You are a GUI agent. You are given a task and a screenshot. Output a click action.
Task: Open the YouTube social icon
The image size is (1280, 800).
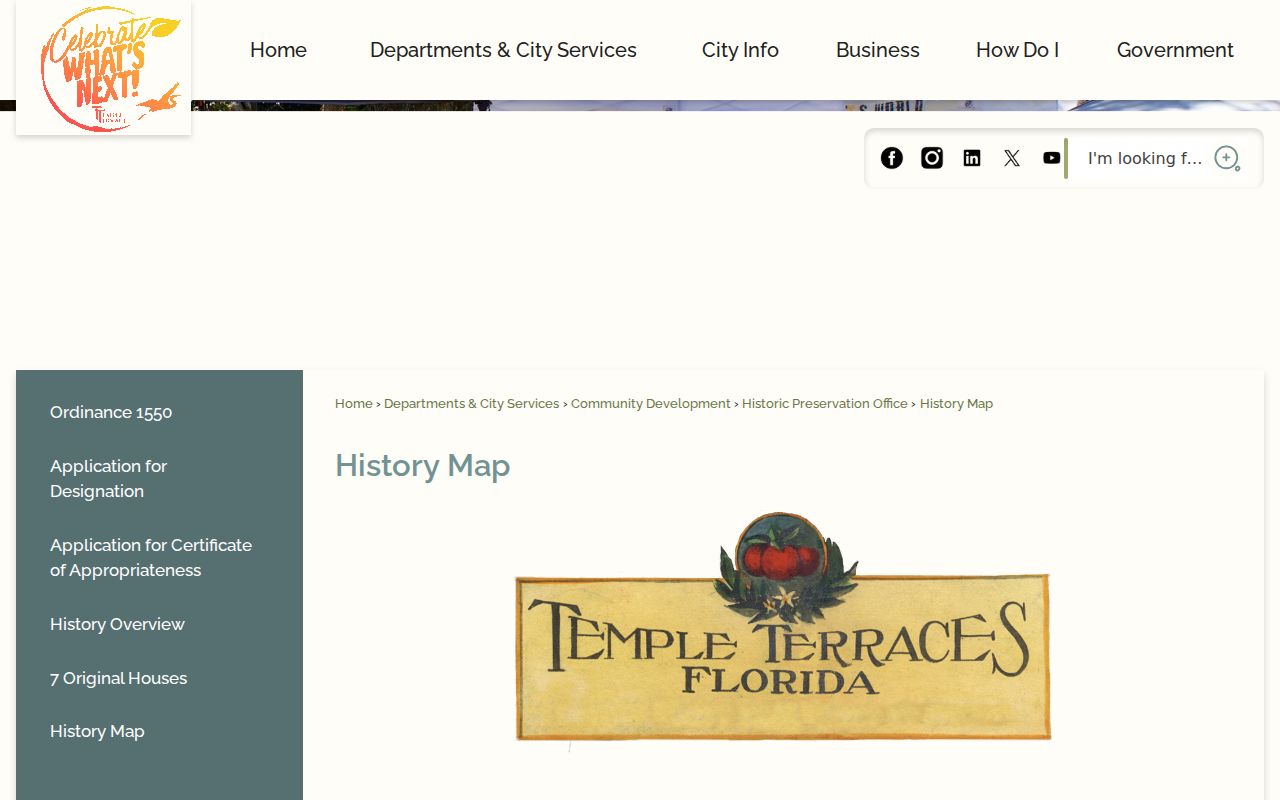pos(1052,158)
